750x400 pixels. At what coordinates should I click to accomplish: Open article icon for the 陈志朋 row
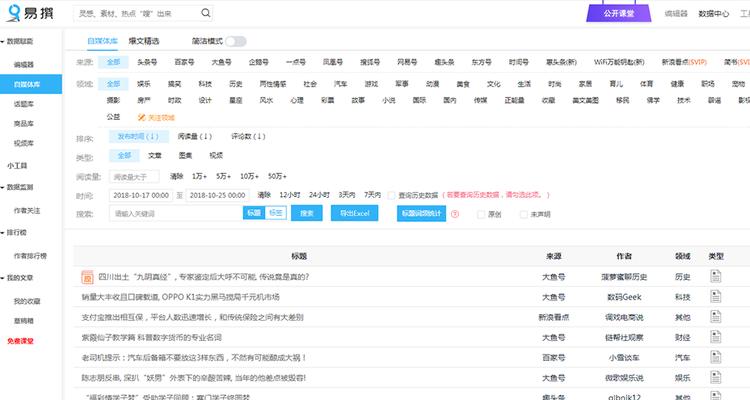coord(716,377)
